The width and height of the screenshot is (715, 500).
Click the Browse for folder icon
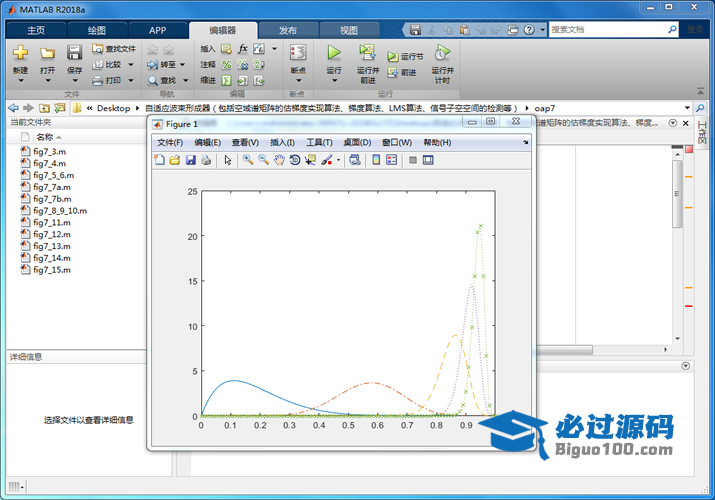[x=60, y=108]
